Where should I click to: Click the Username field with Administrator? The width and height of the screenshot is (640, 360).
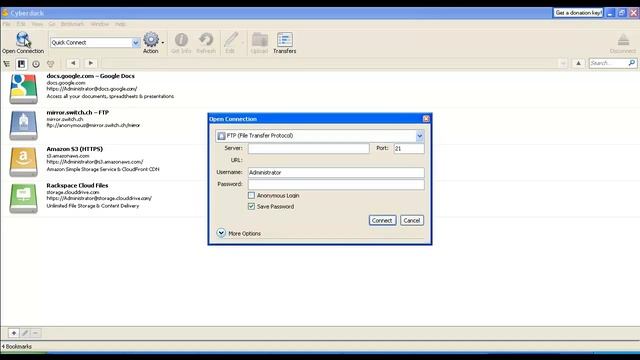(x=336, y=173)
